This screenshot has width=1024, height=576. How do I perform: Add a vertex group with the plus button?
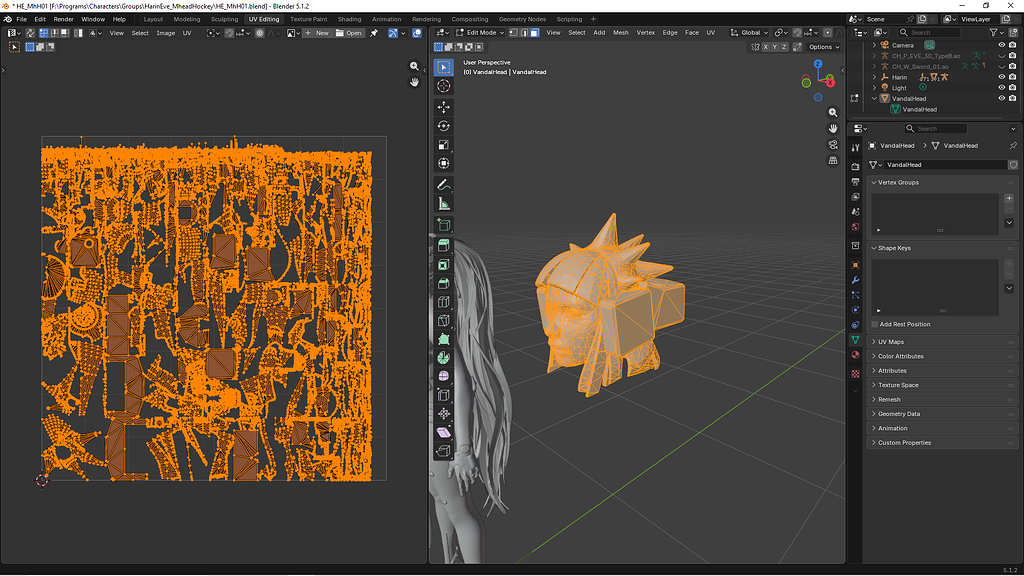(x=1009, y=198)
